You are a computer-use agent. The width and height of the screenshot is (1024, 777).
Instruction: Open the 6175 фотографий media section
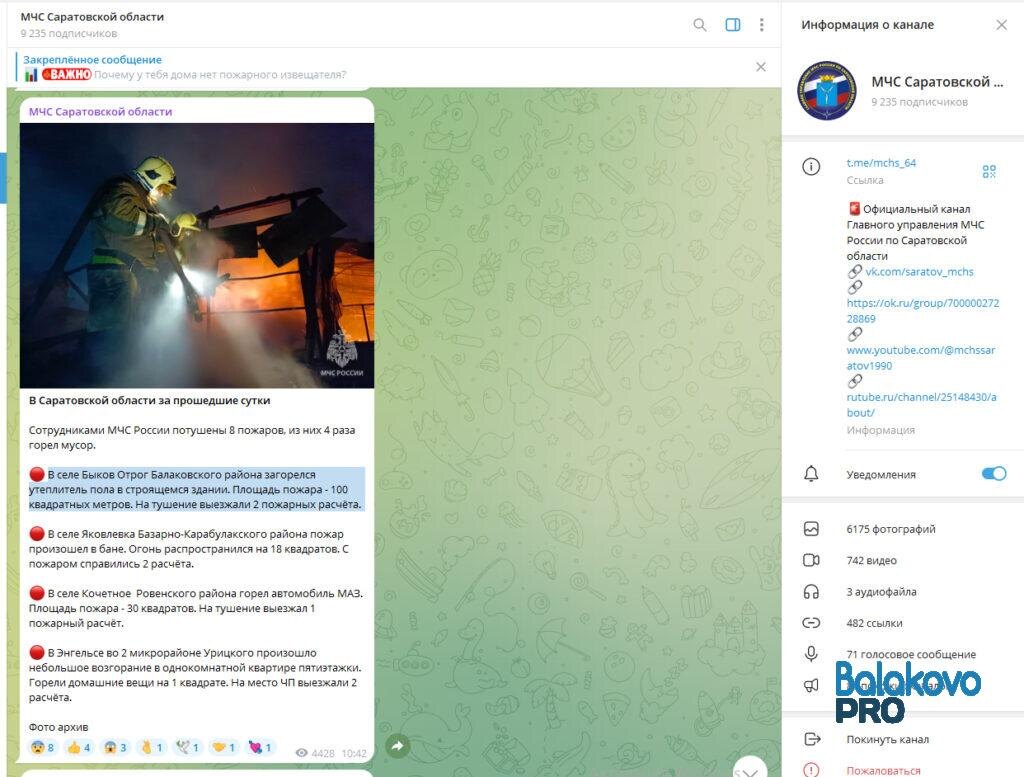pos(891,529)
